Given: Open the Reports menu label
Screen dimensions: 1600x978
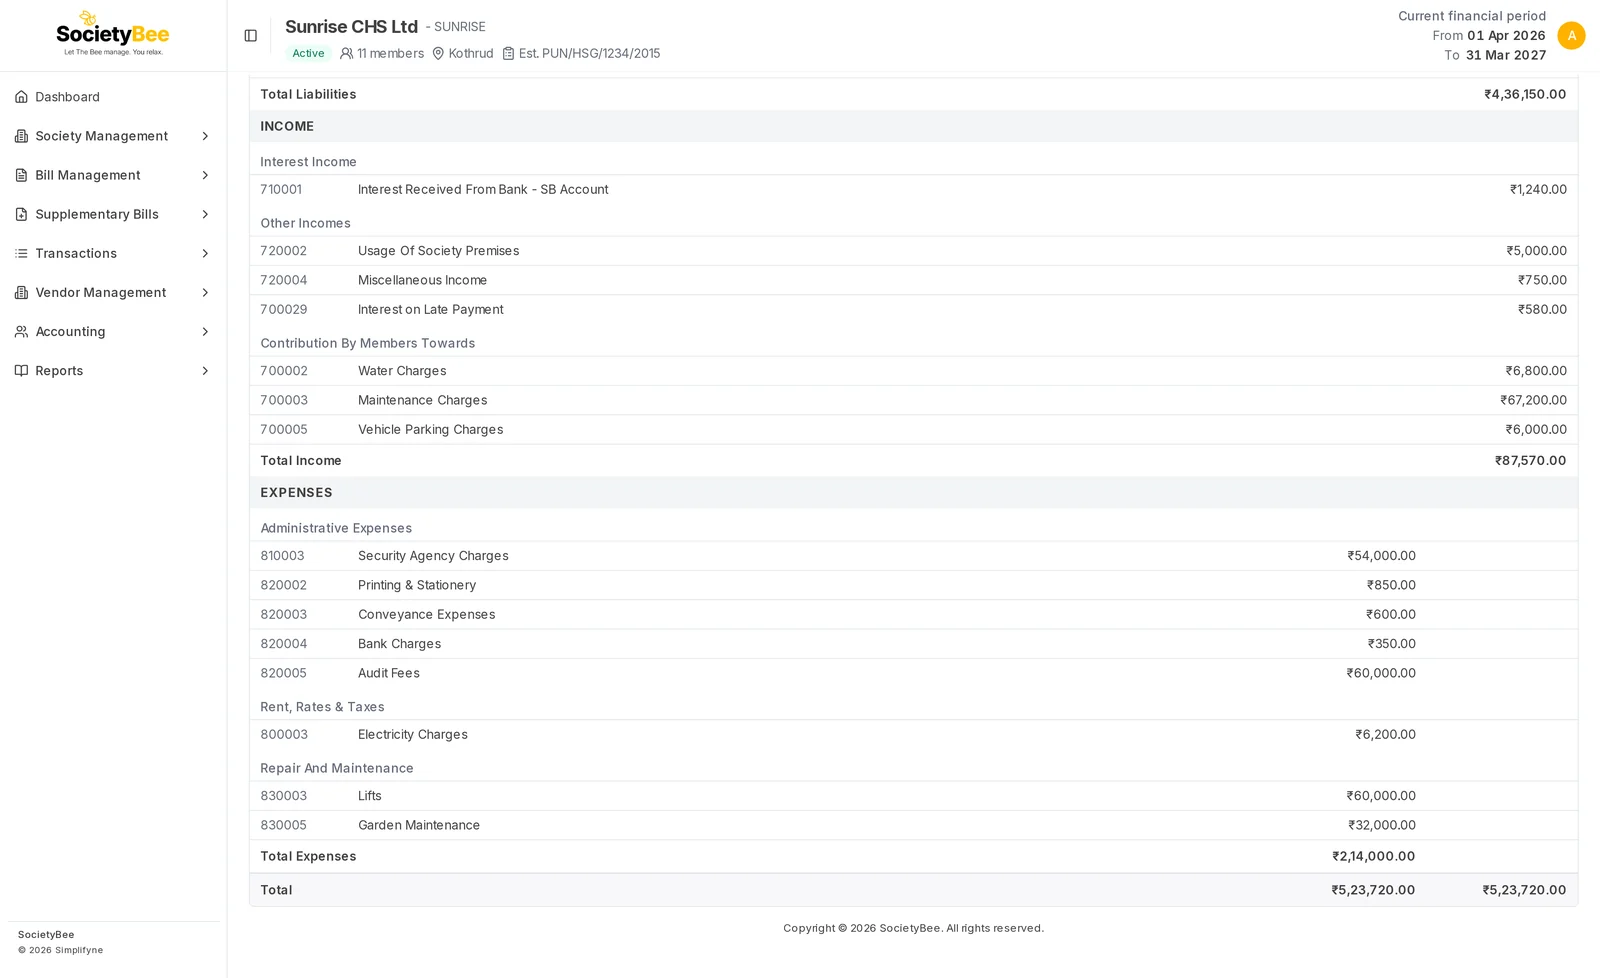Looking at the screenshot, I should point(59,370).
